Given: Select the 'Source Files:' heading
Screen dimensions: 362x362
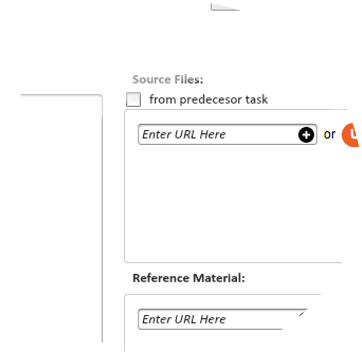Looking at the screenshot, I should pos(168,80).
